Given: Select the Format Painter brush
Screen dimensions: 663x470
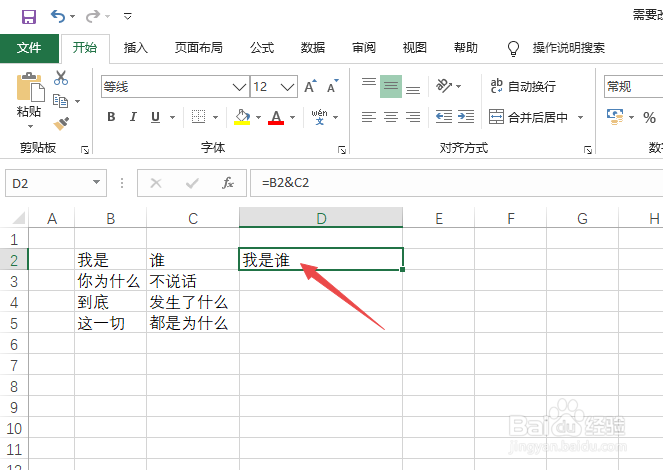Looking at the screenshot, I should pyautogui.click(x=61, y=124).
